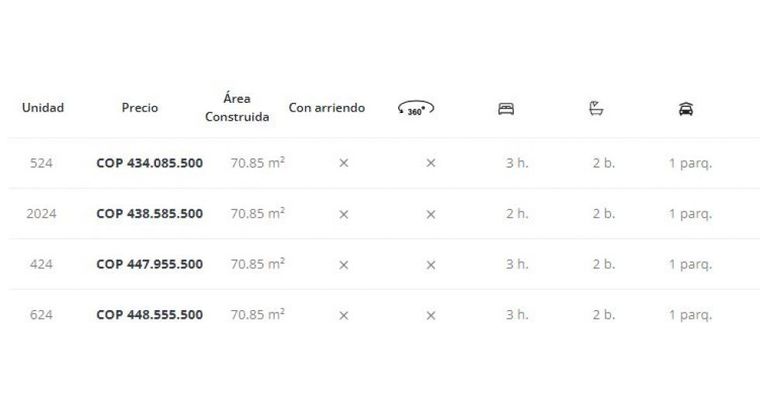Click the 360 X mark for unit 524

[430, 163]
